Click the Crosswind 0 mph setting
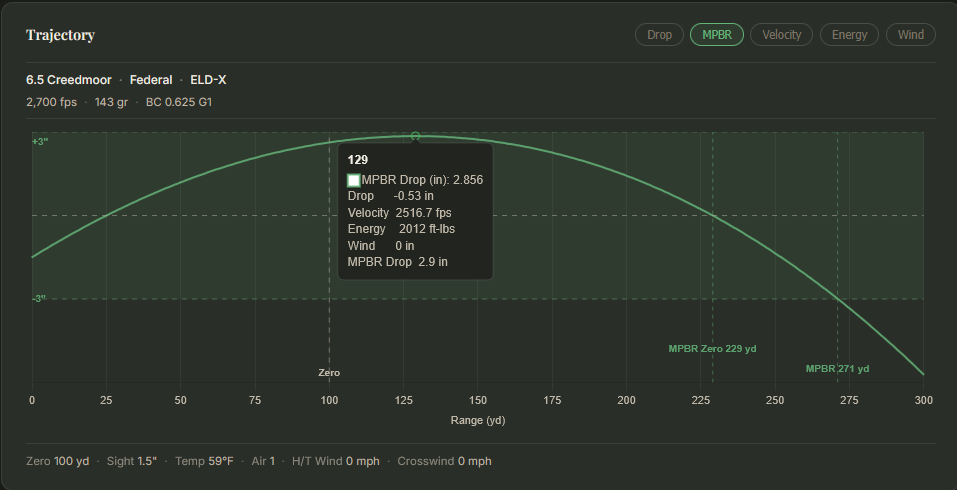The image size is (957, 490). [444, 461]
